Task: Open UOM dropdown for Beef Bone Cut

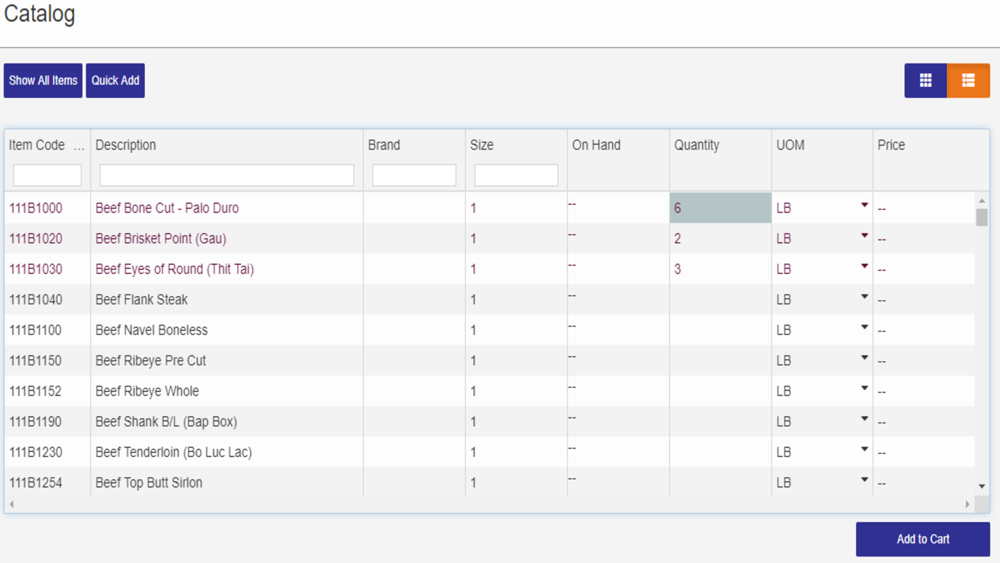Action: click(864, 205)
